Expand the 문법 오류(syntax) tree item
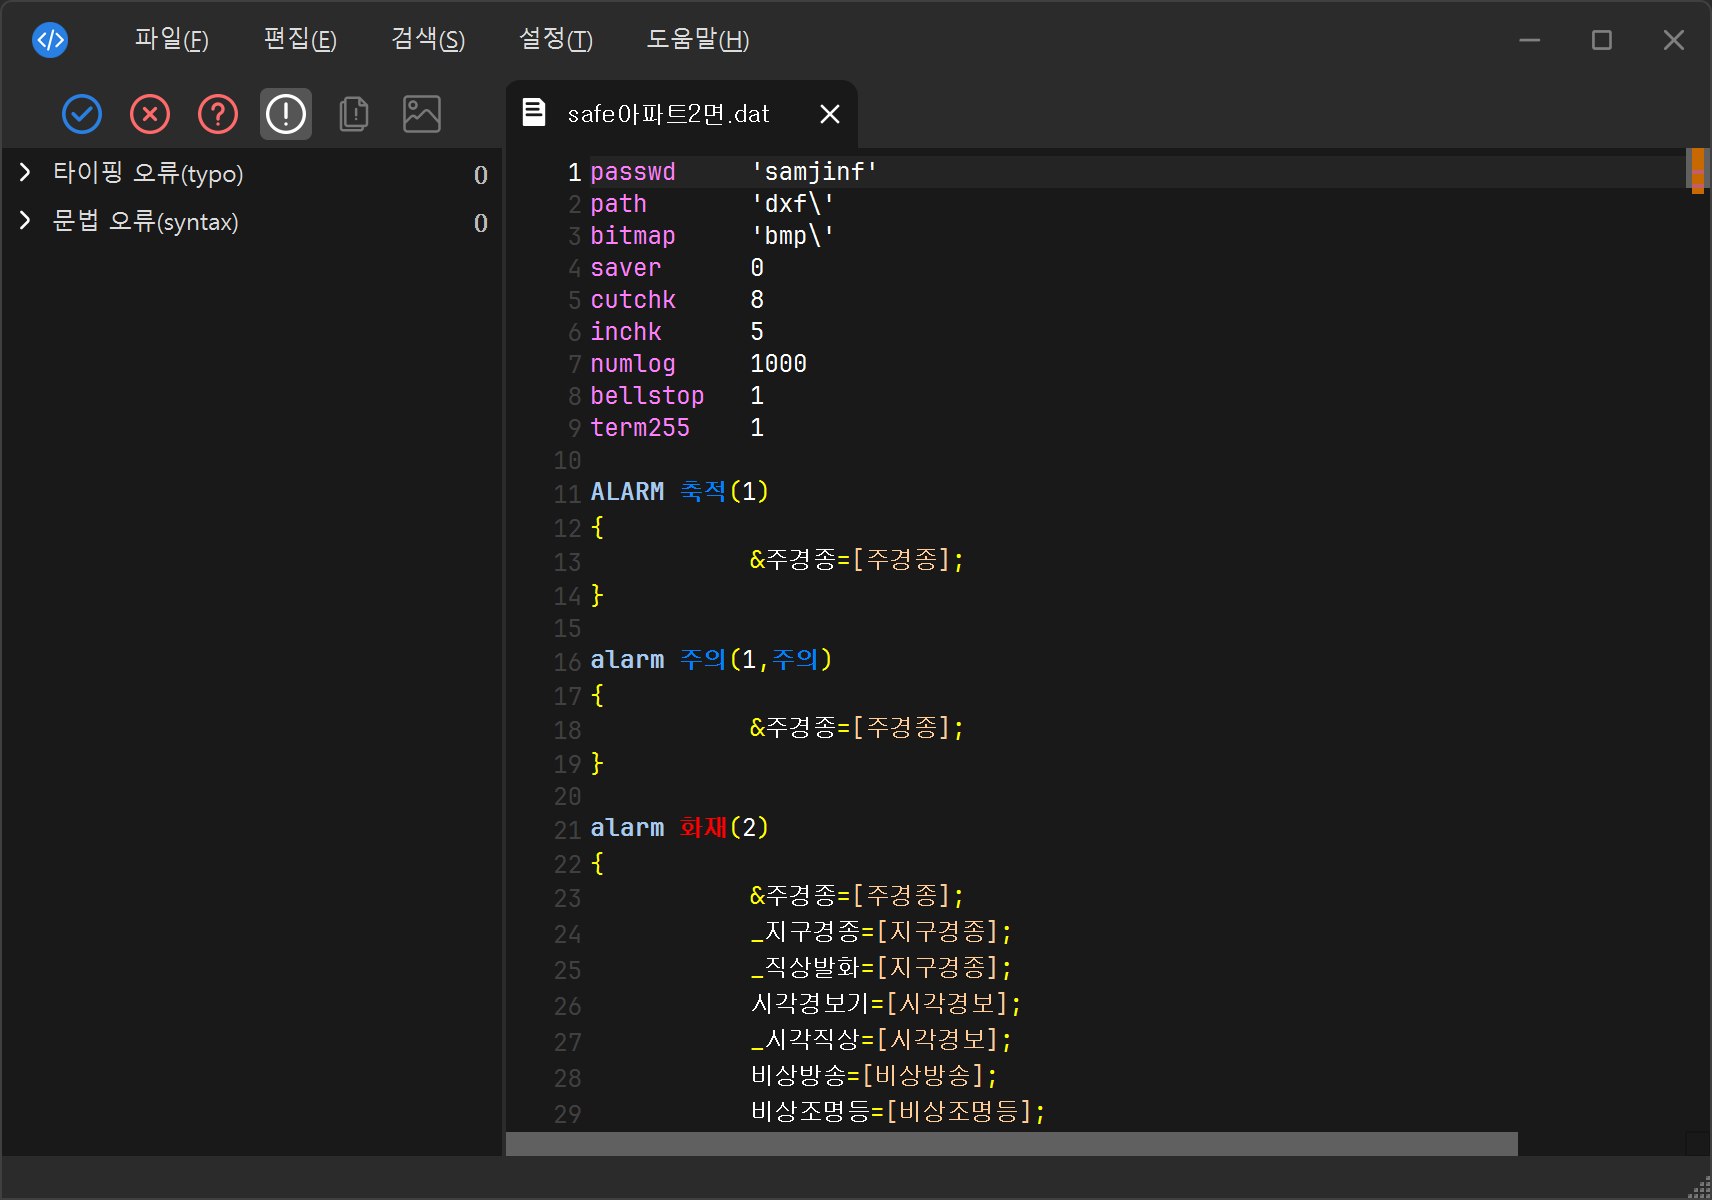The width and height of the screenshot is (1712, 1200). coord(25,221)
